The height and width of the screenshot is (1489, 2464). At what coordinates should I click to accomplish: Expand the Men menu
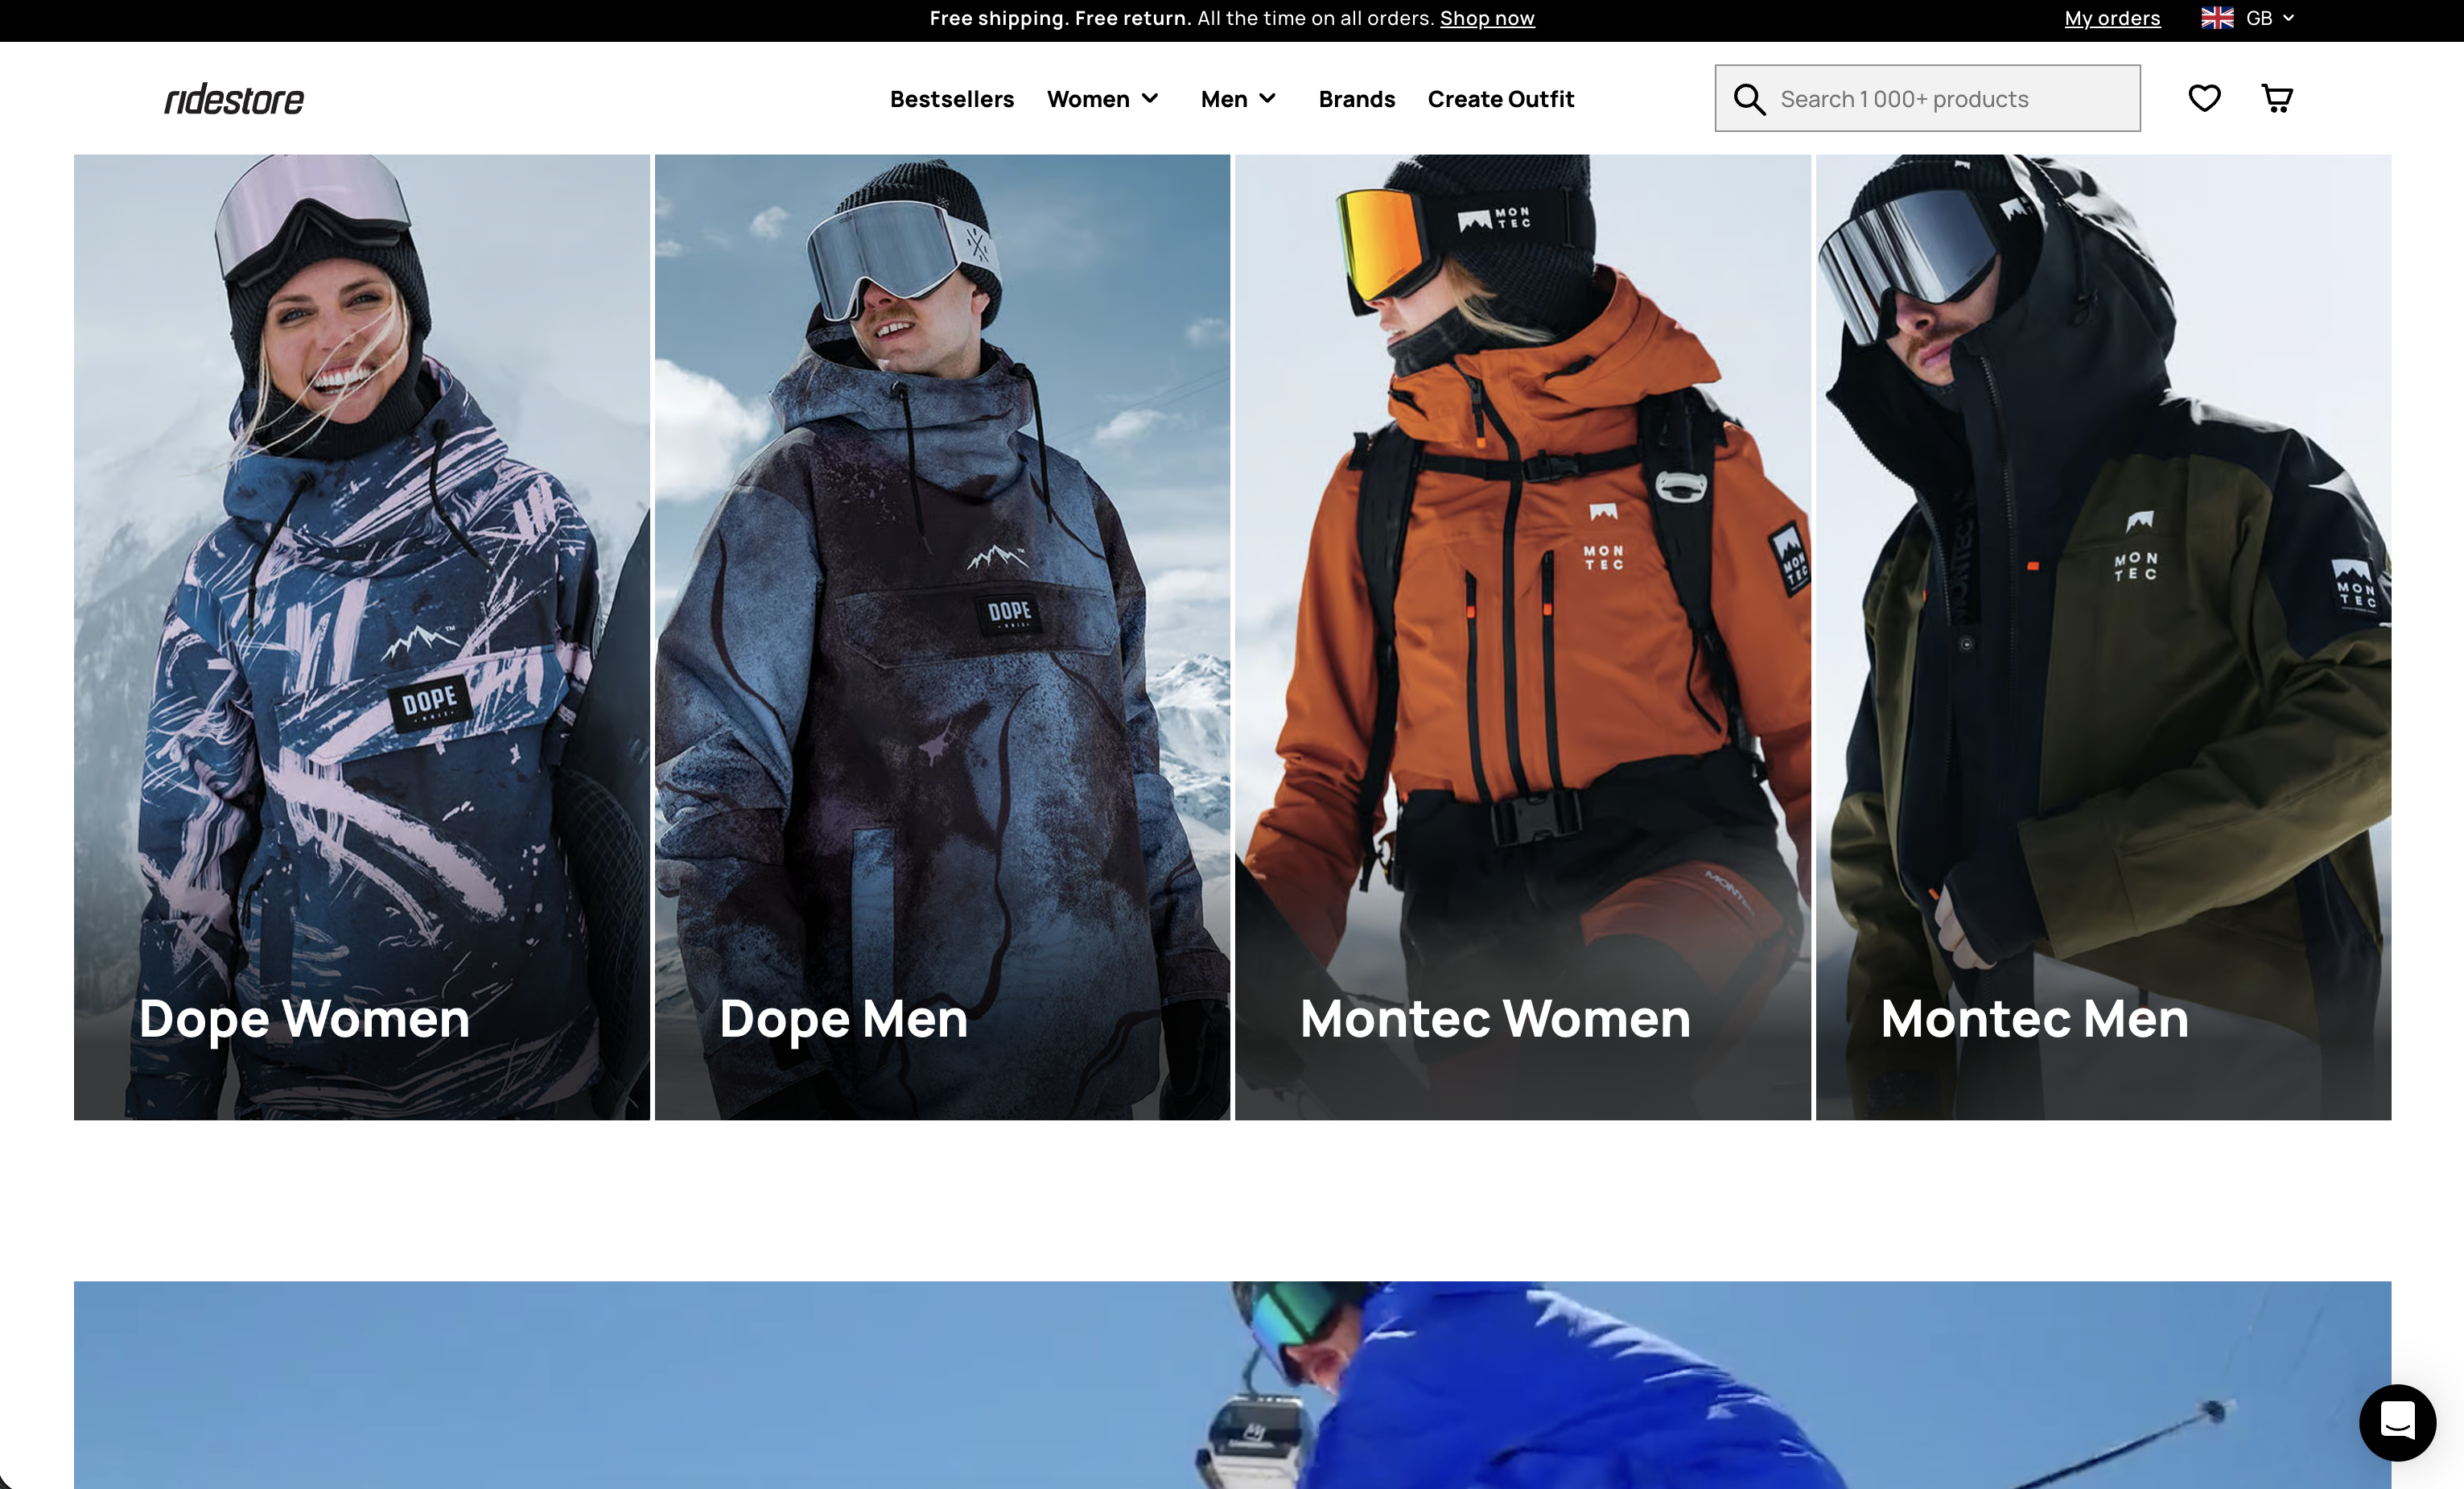tap(1238, 99)
